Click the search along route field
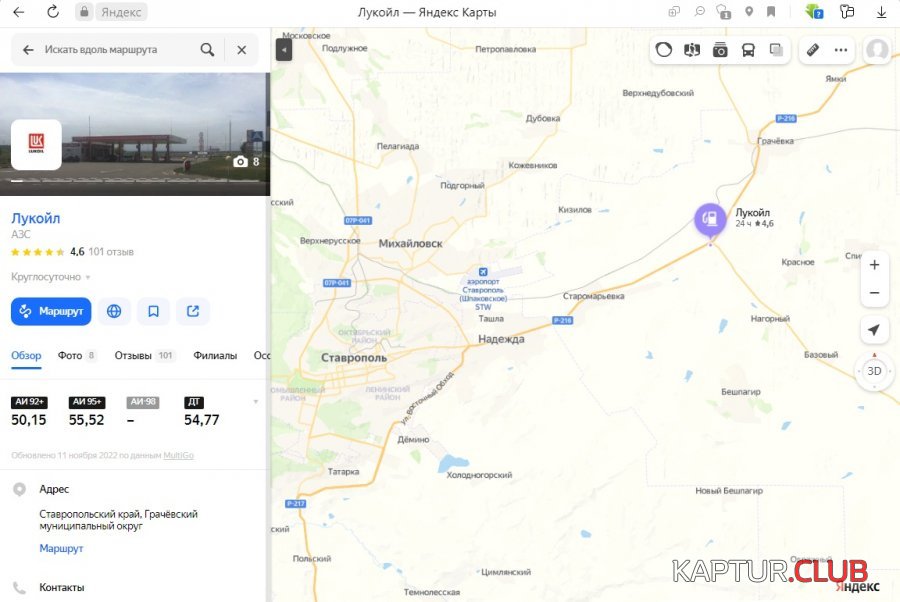 (x=115, y=49)
